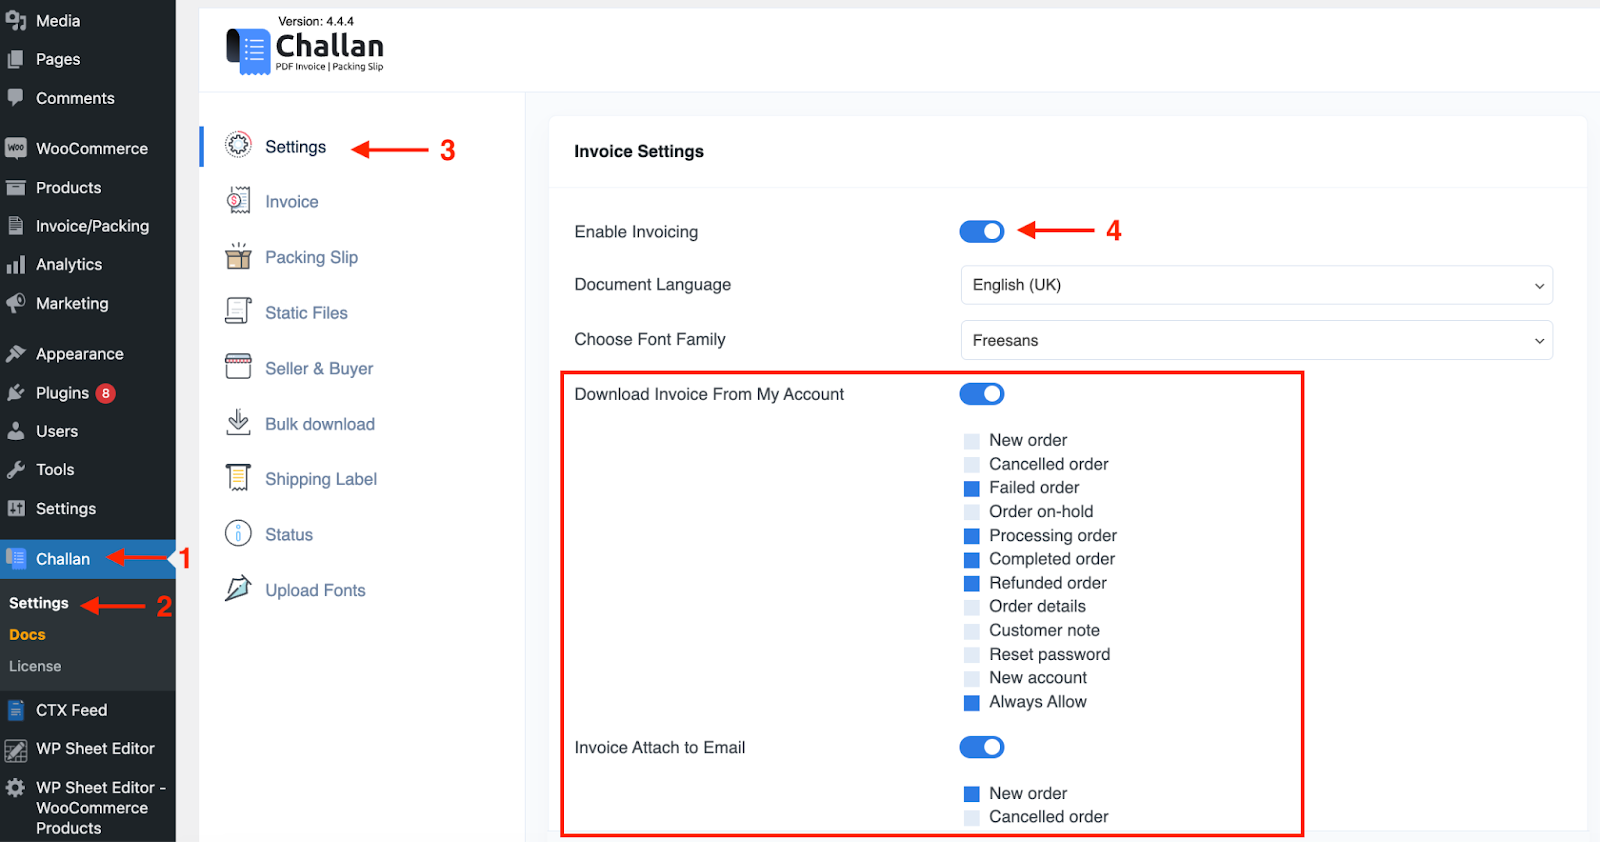Uncheck the Refunded order checkbox
Viewport: 1600px width, 842px height.
point(971,584)
